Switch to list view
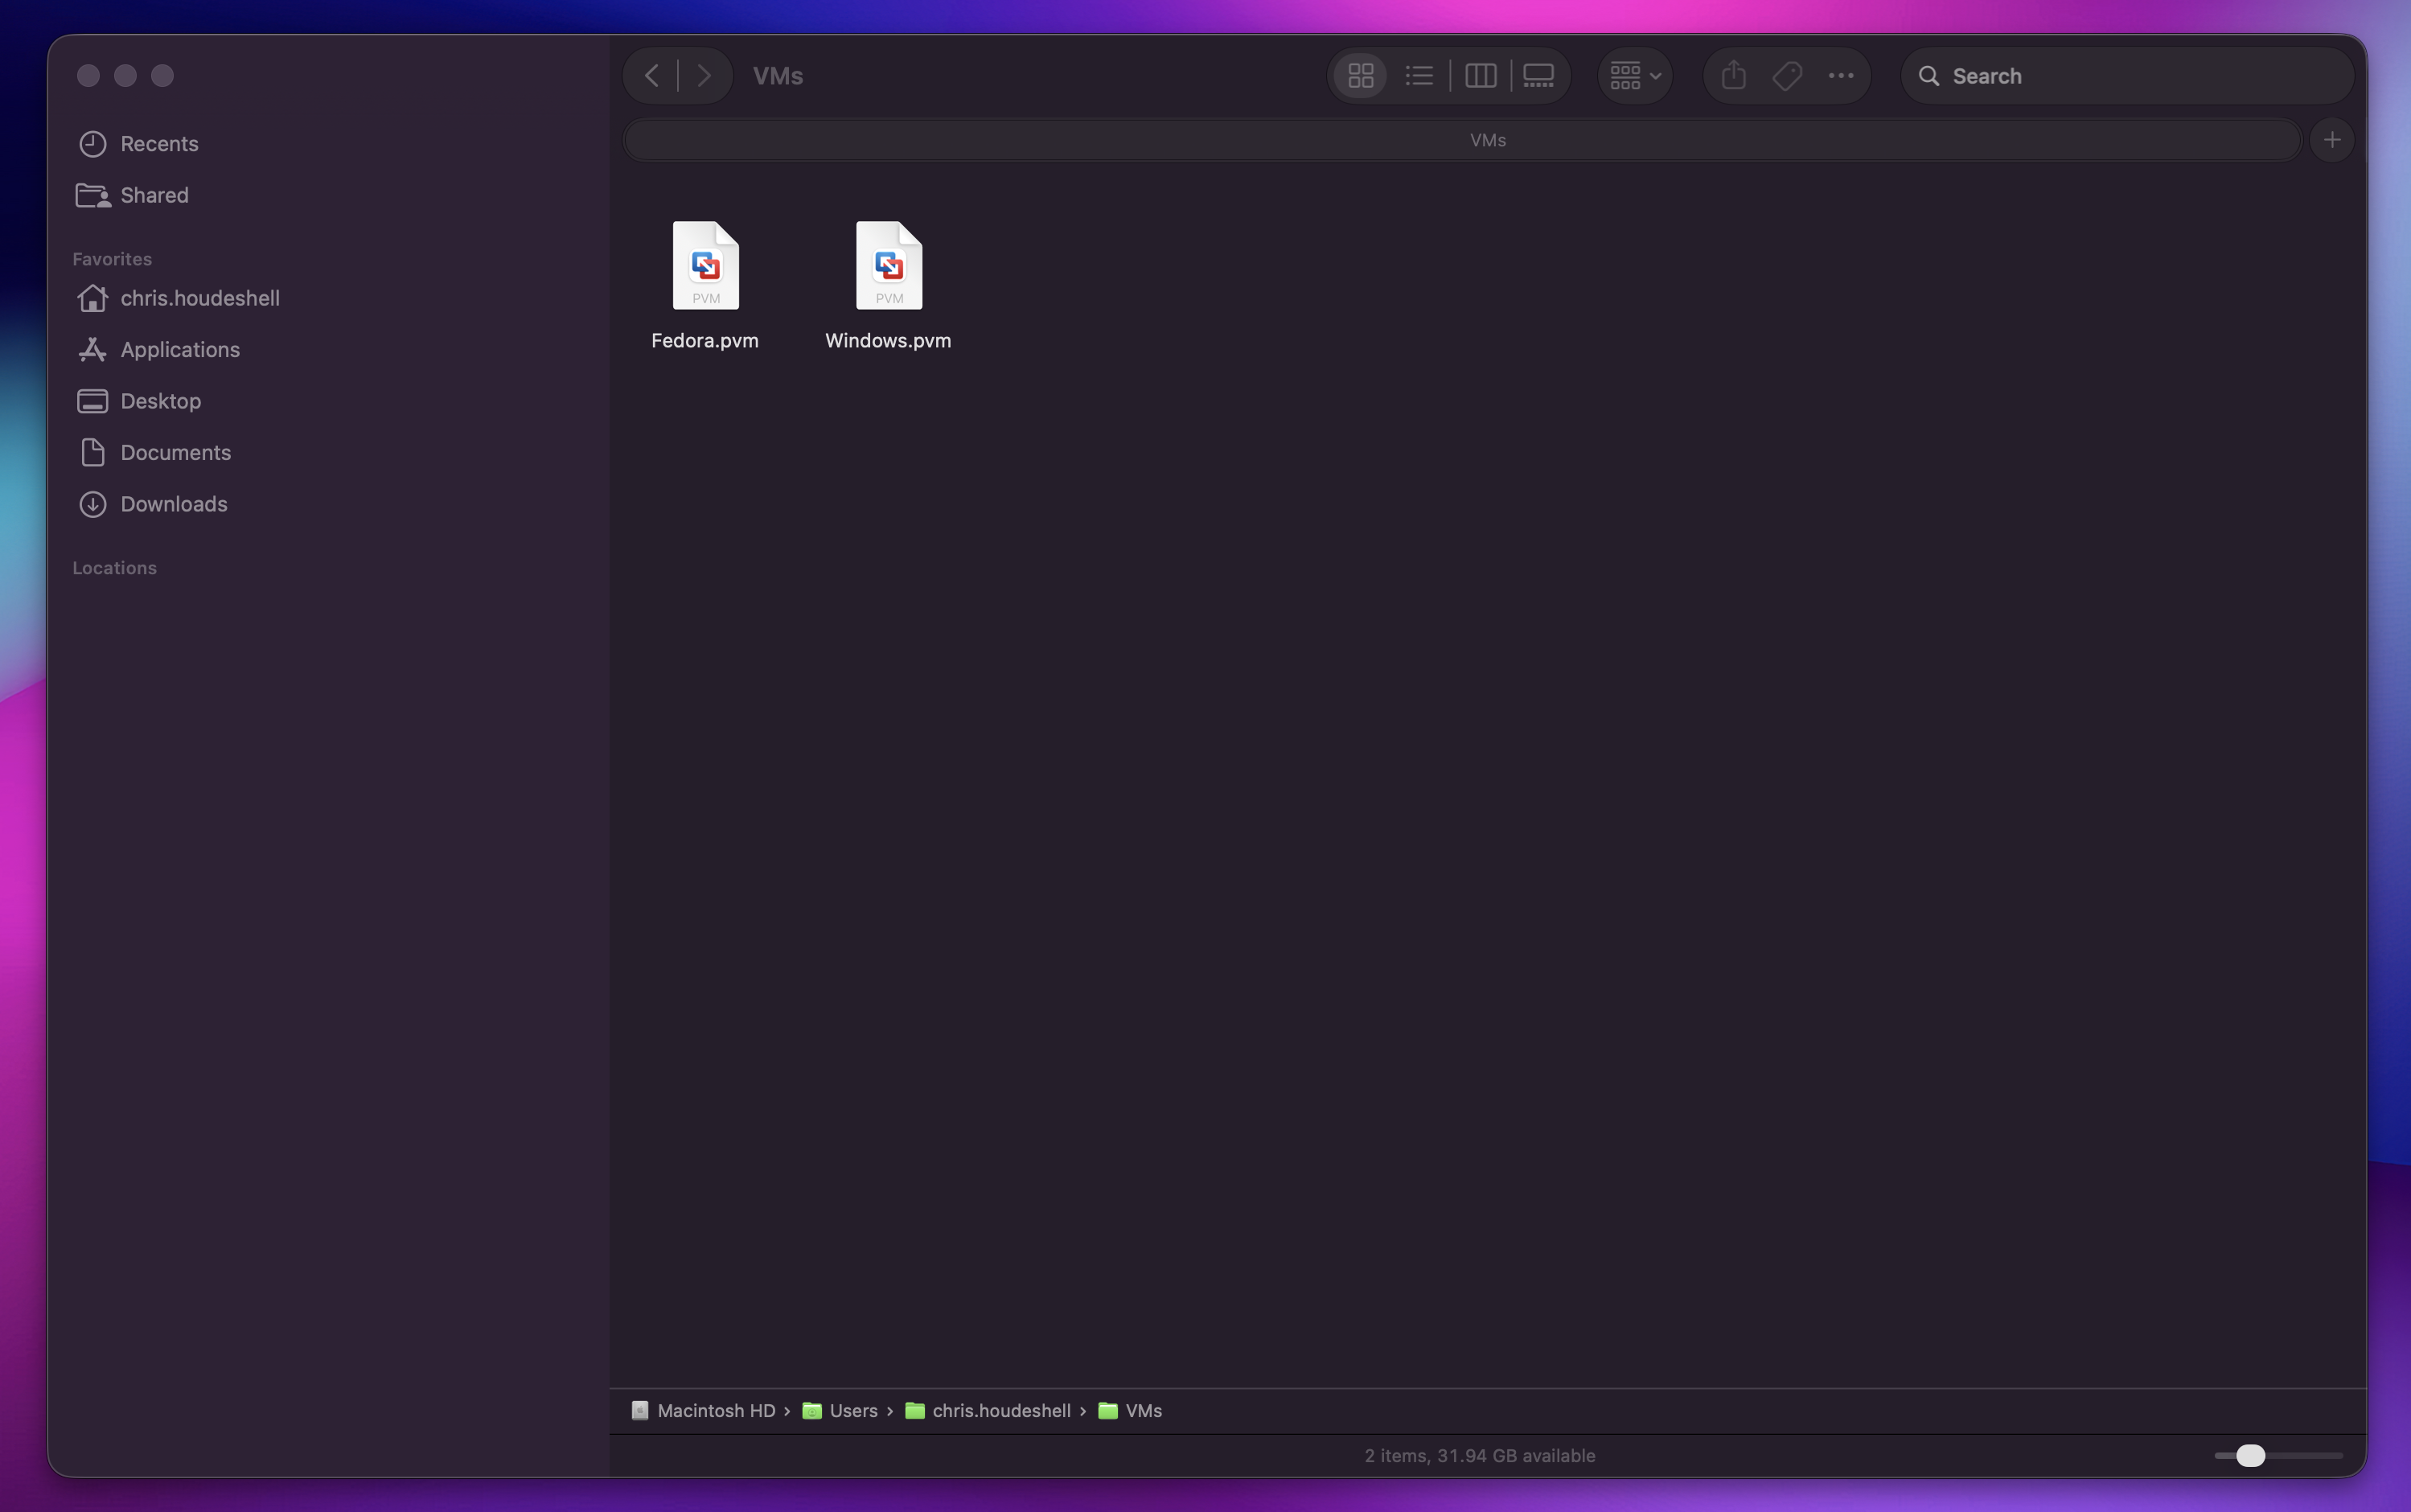The width and height of the screenshot is (2411, 1512). click(x=1419, y=76)
